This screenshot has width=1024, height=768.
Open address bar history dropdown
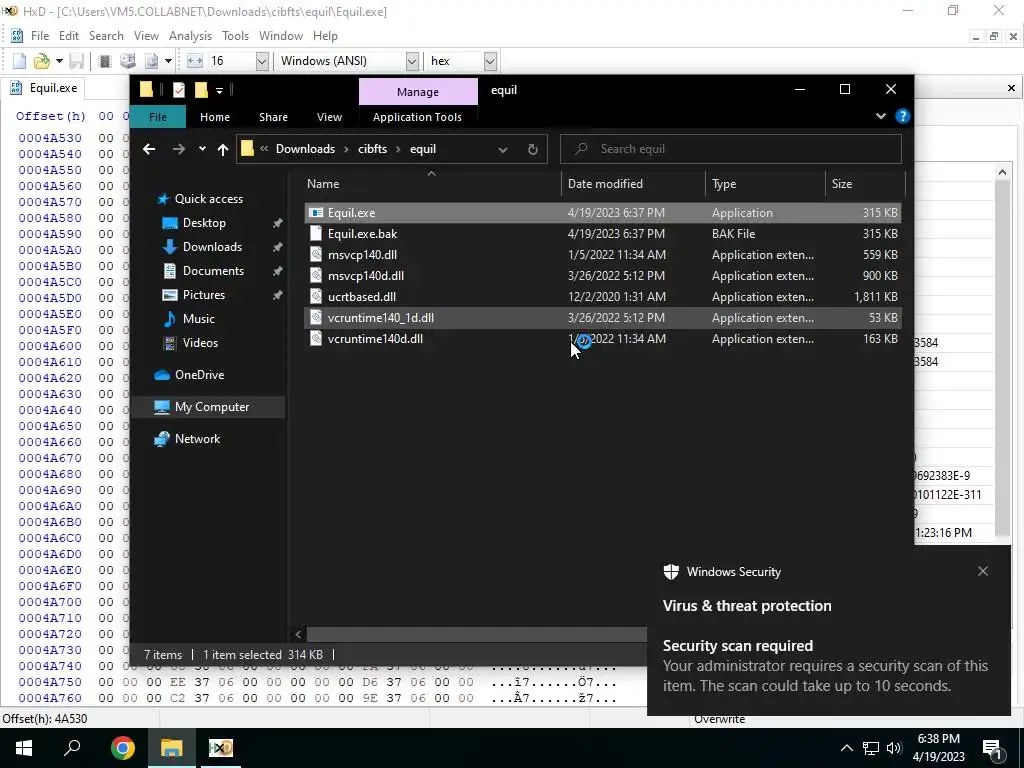[x=502, y=150]
